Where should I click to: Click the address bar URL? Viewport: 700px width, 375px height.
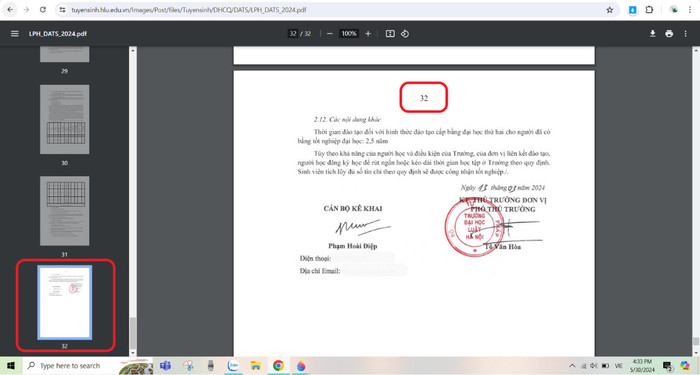pos(189,10)
